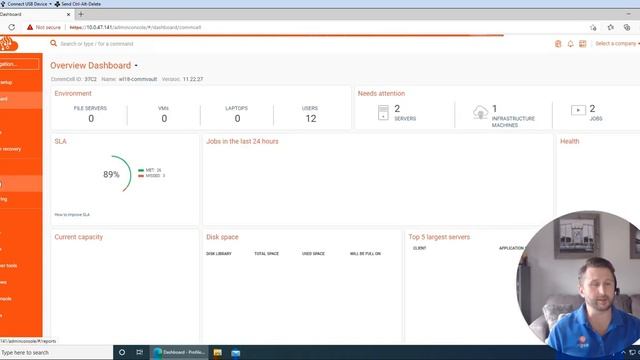Click the infrastructure machines cloud icon

480,112
